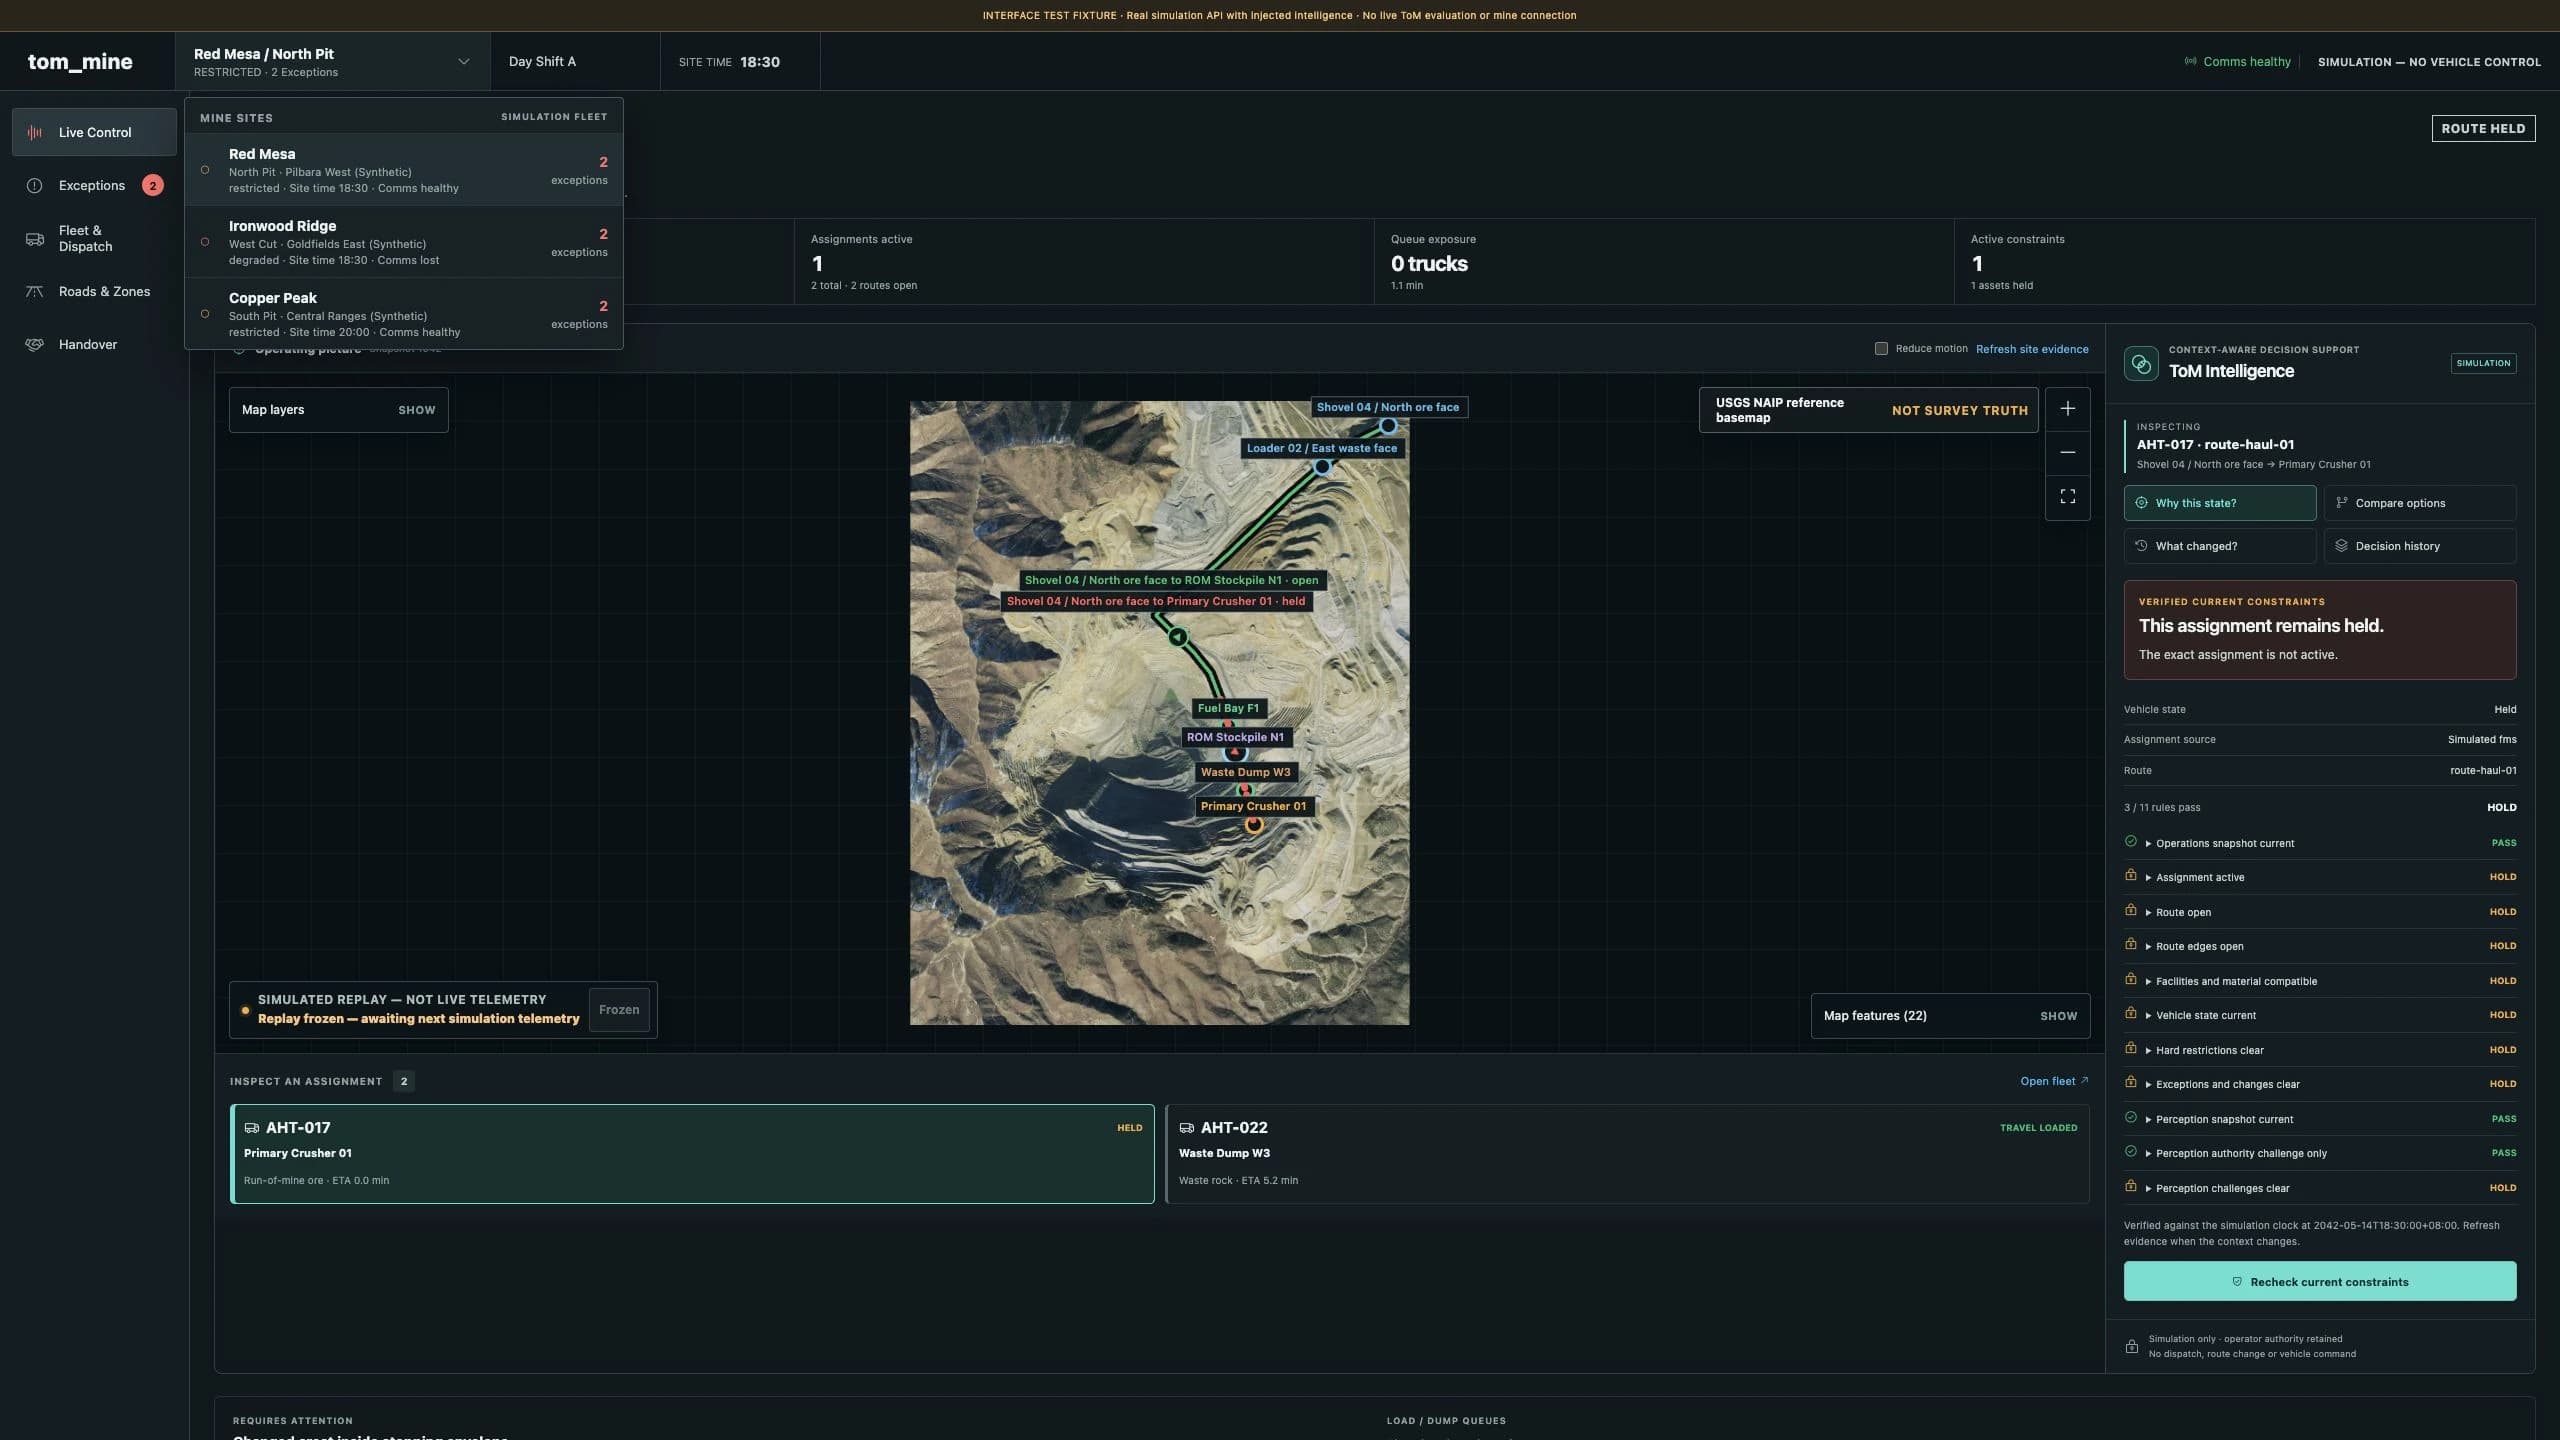The width and height of the screenshot is (2560, 1440).
Task: Click Recheck current constraints button
Action: coord(2320,1281)
